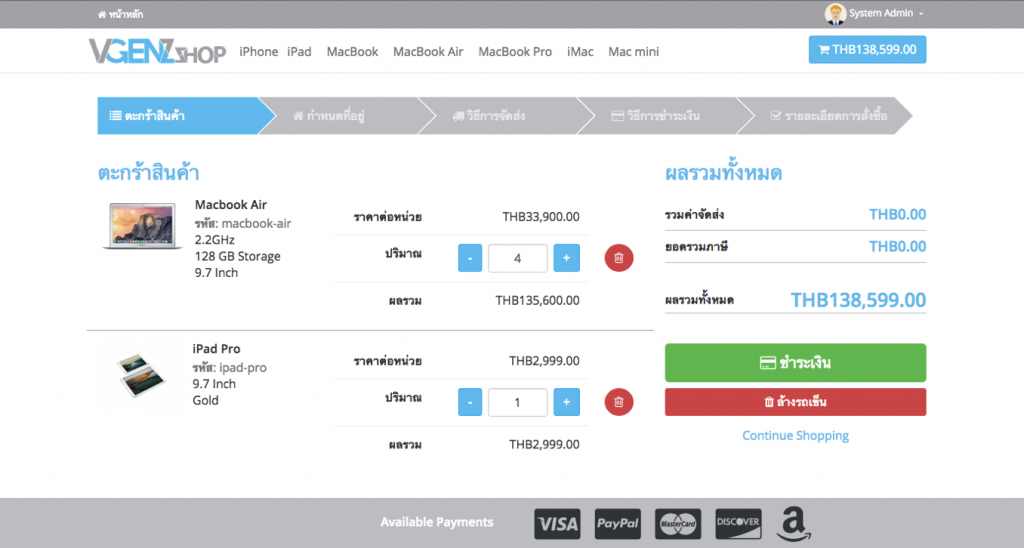Click the red clear cart button

[795, 402]
